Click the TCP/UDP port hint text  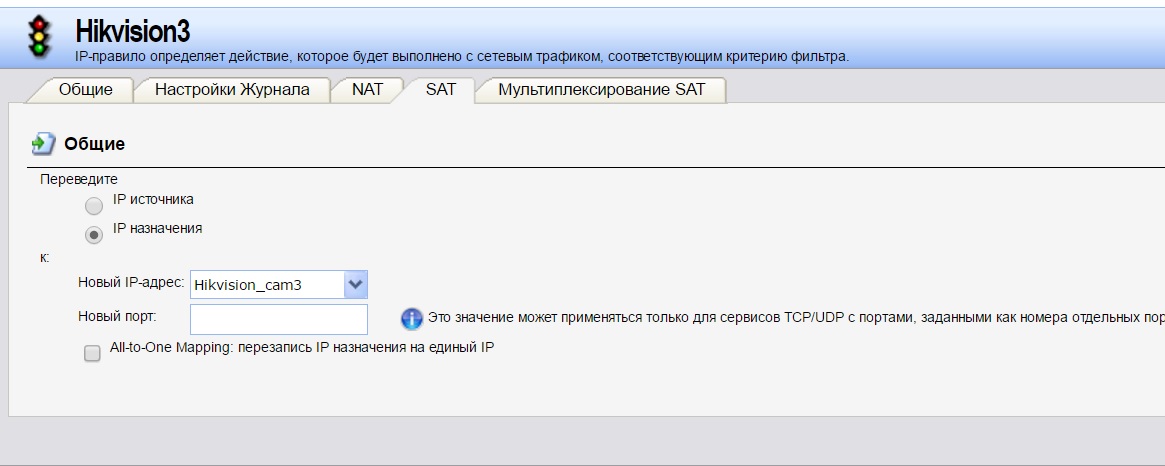click(x=796, y=318)
